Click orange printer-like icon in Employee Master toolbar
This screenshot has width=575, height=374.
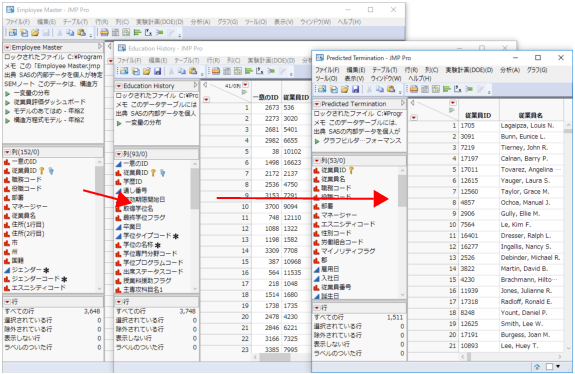(105, 33)
